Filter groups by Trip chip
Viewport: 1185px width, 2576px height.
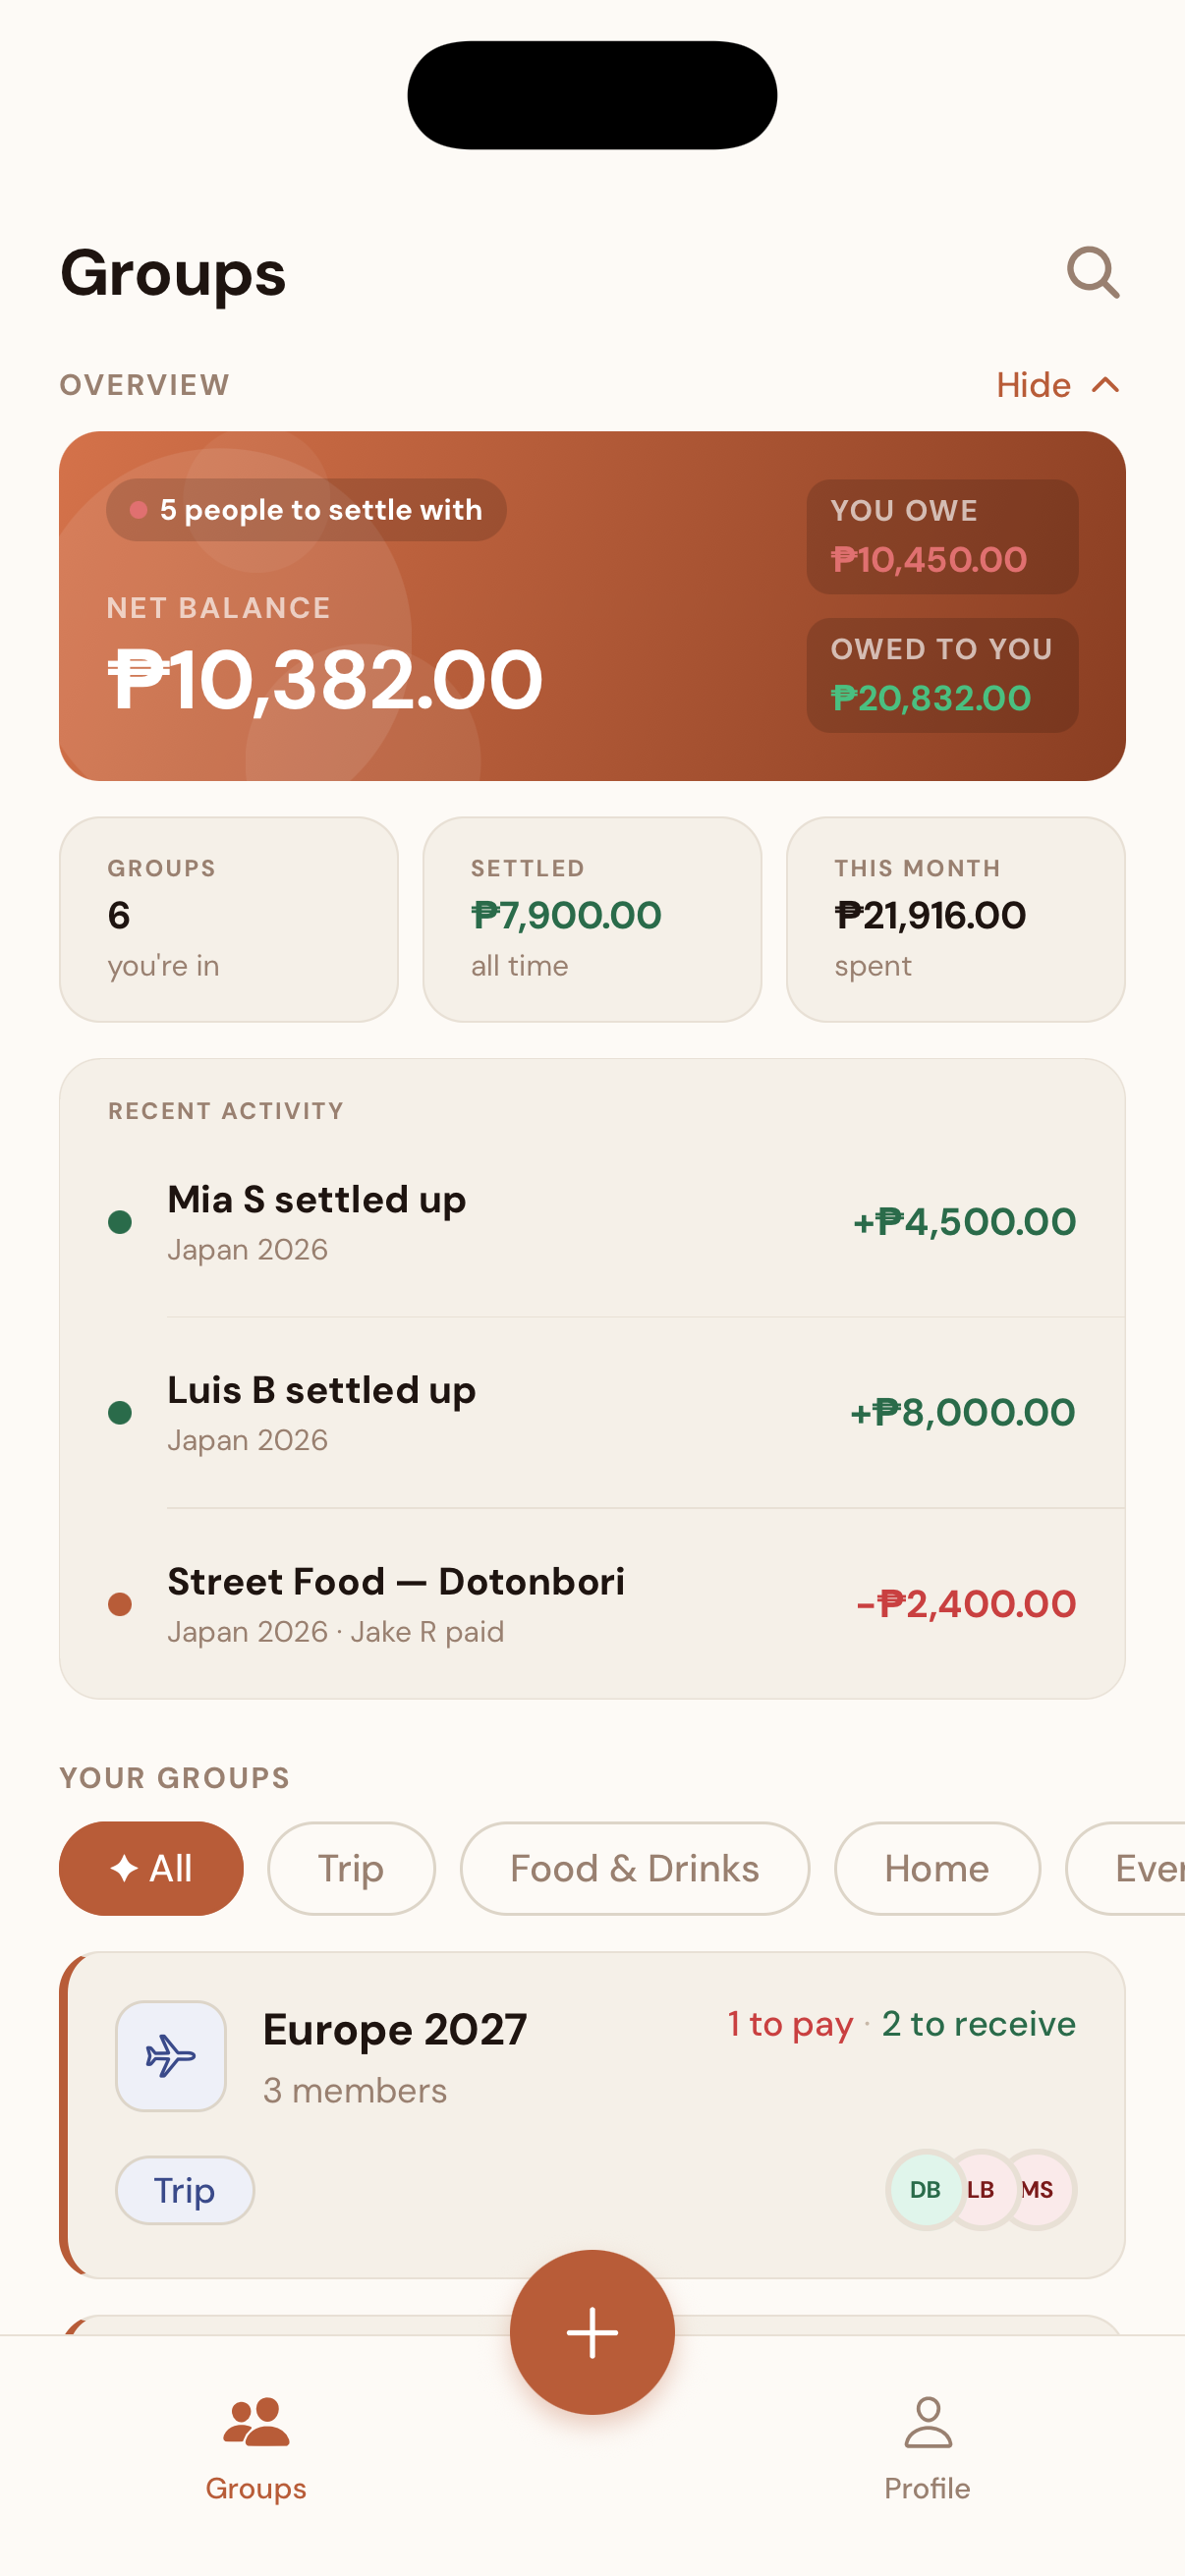(351, 1868)
